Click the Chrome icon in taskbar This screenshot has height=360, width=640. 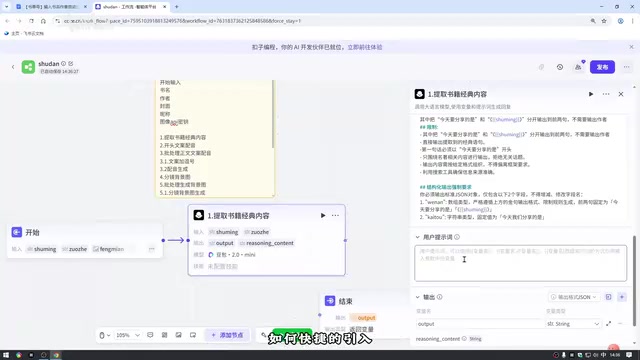coord(56,355)
